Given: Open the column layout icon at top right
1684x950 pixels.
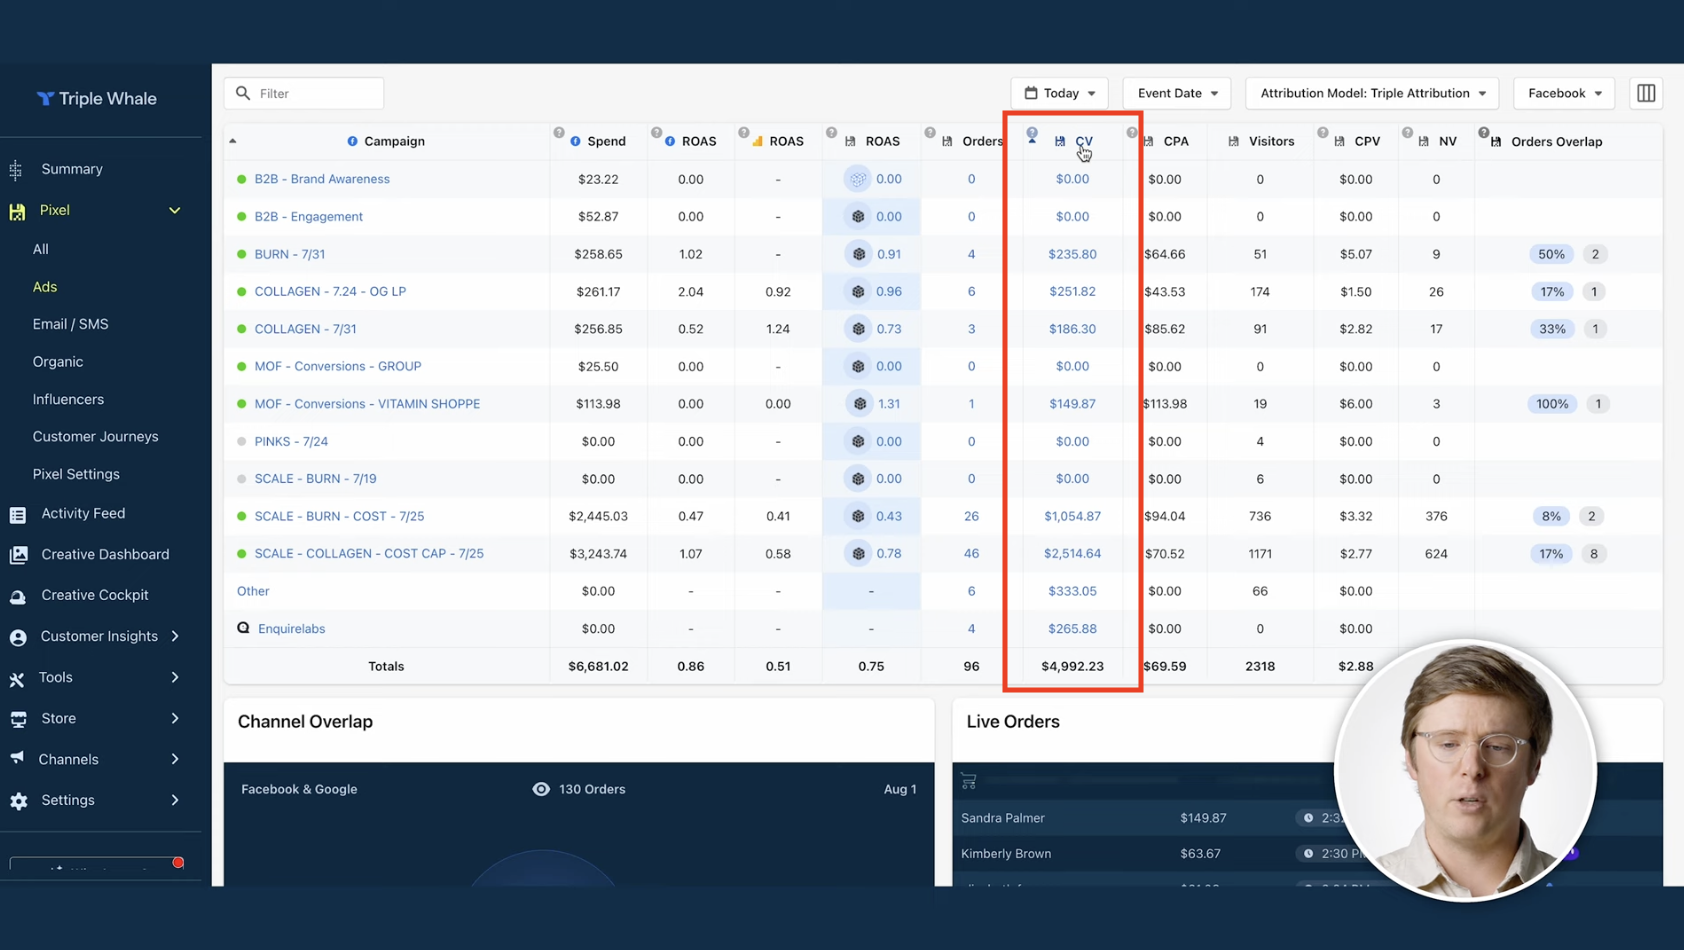Looking at the screenshot, I should point(1646,93).
